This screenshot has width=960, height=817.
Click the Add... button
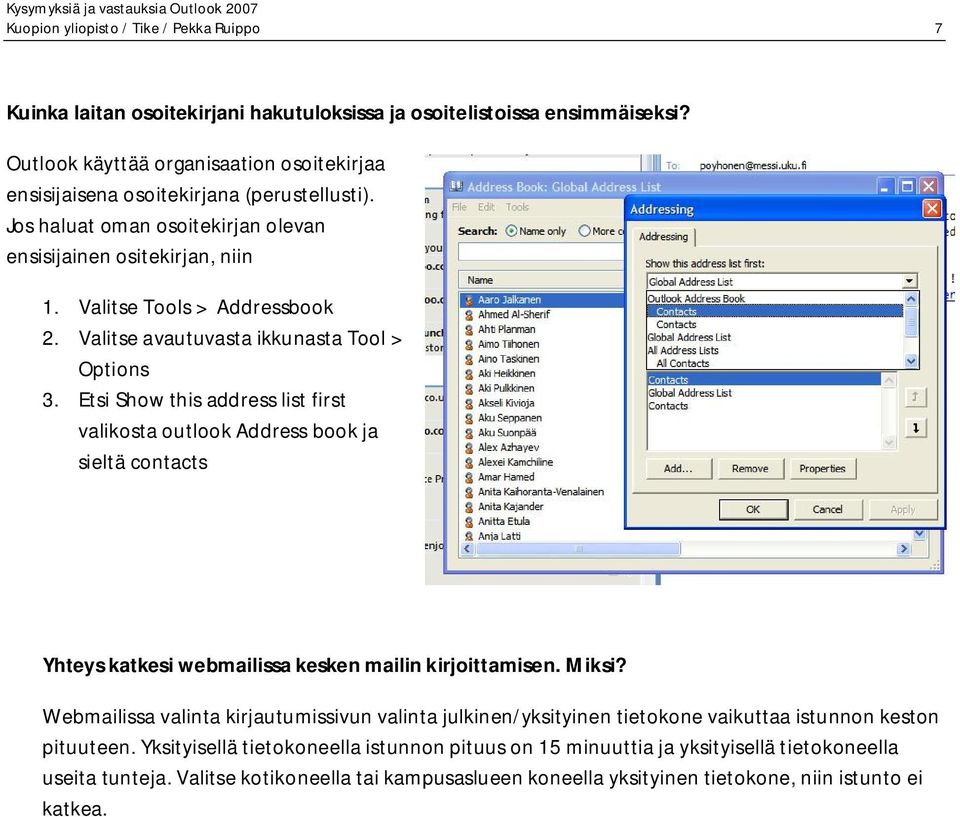point(678,469)
